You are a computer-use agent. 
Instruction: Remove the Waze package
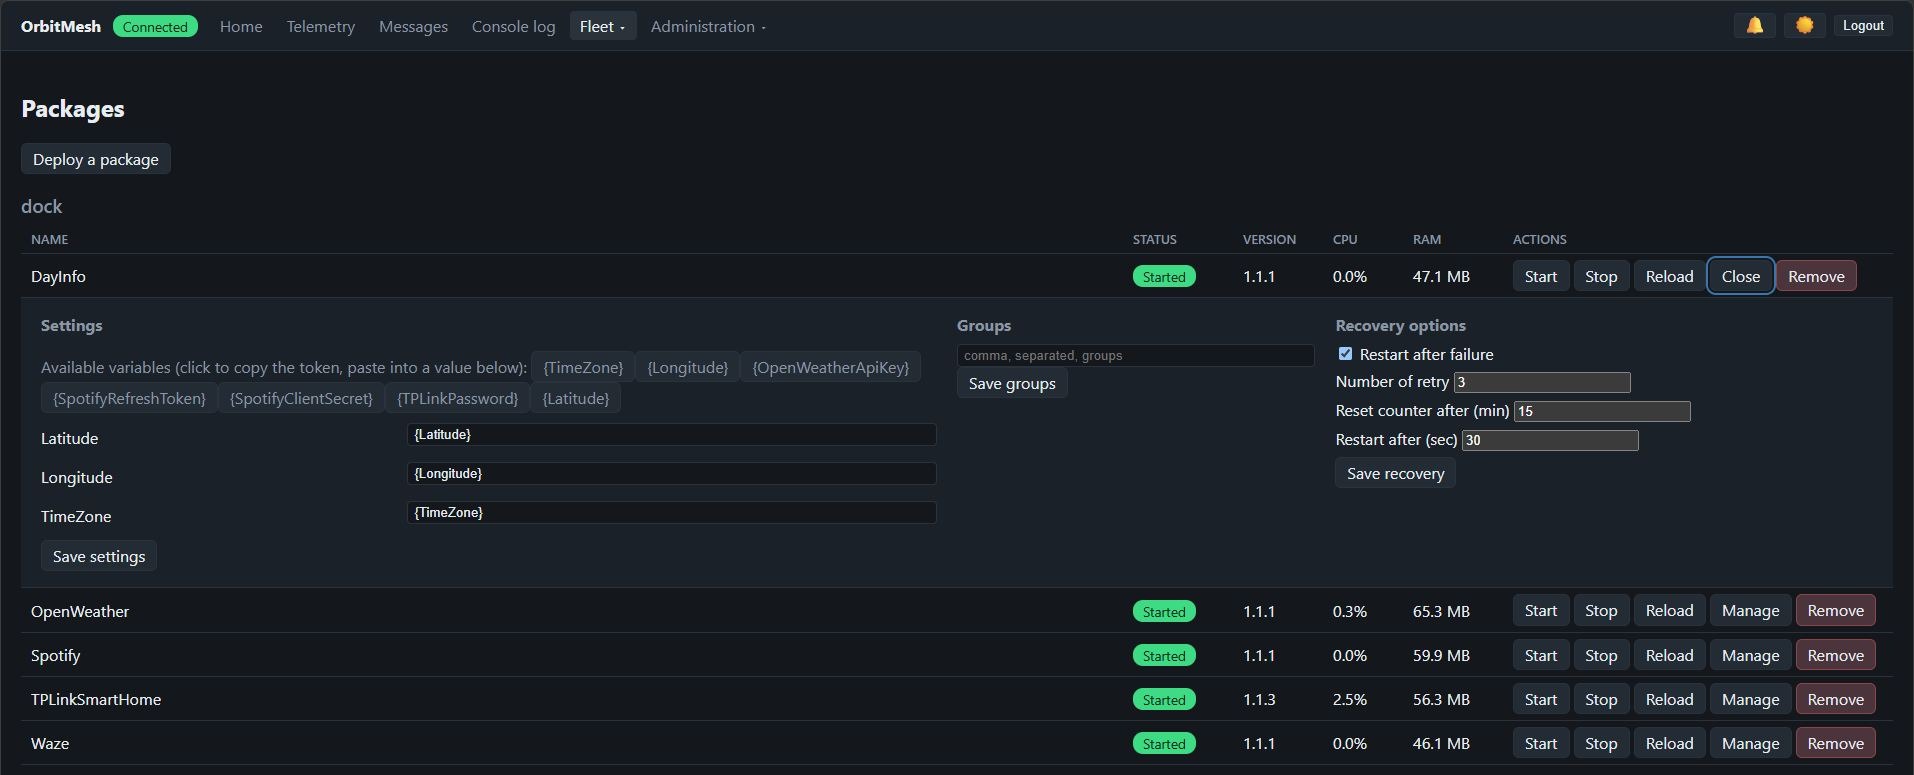pos(1835,743)
